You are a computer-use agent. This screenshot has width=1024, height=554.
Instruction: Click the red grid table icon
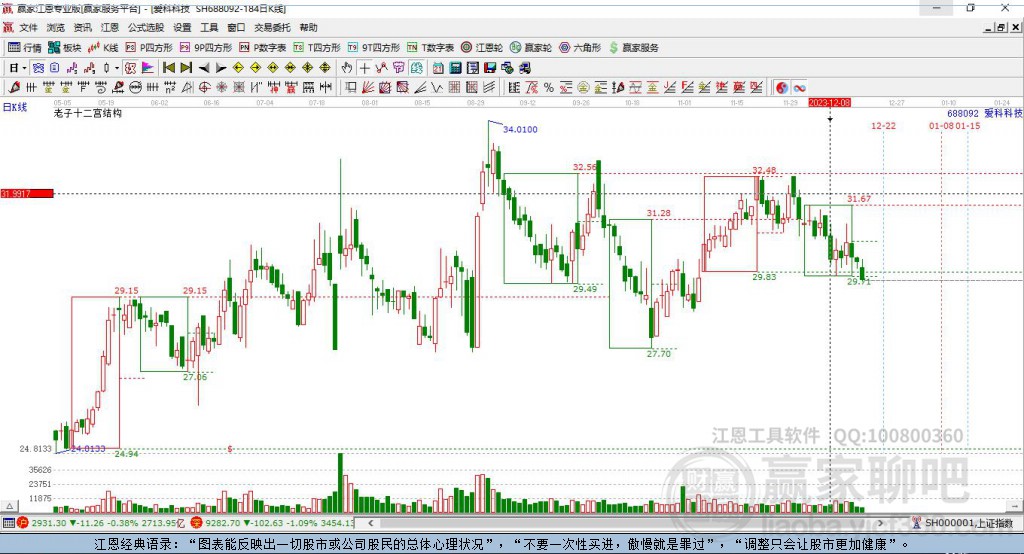click(x=455, y=88)
